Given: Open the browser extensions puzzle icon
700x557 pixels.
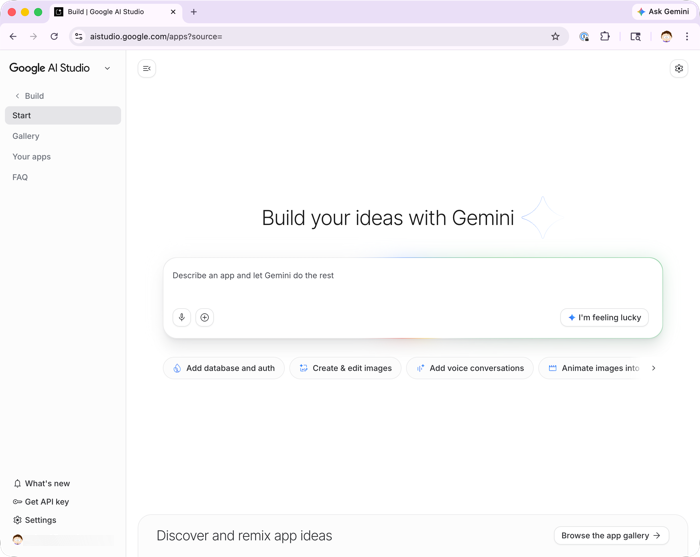Looking at the screenshot, I should point(605,36).
